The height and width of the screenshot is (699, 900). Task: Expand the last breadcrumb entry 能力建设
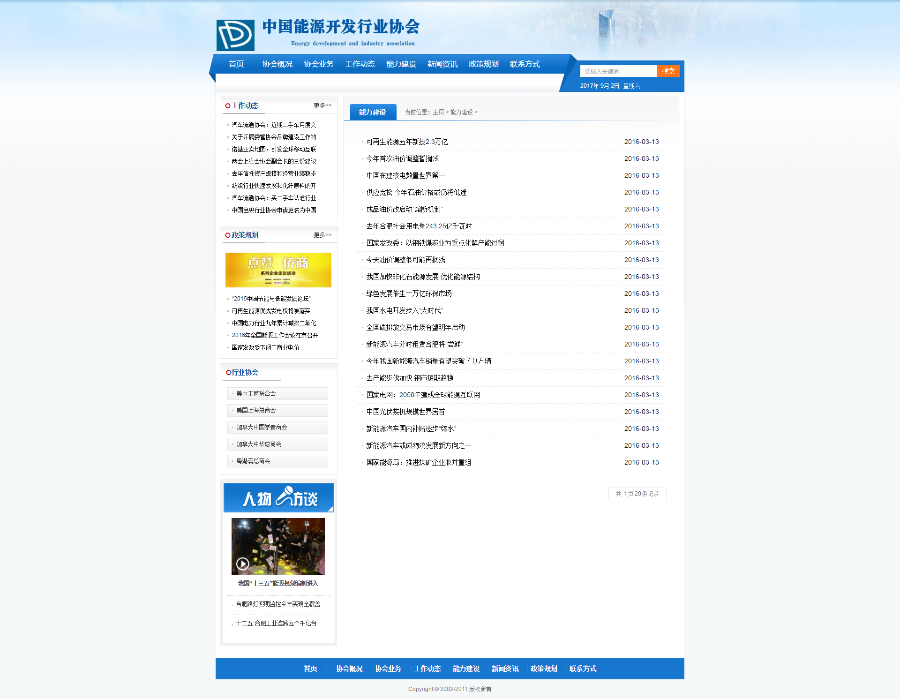[x=463, y=113]
